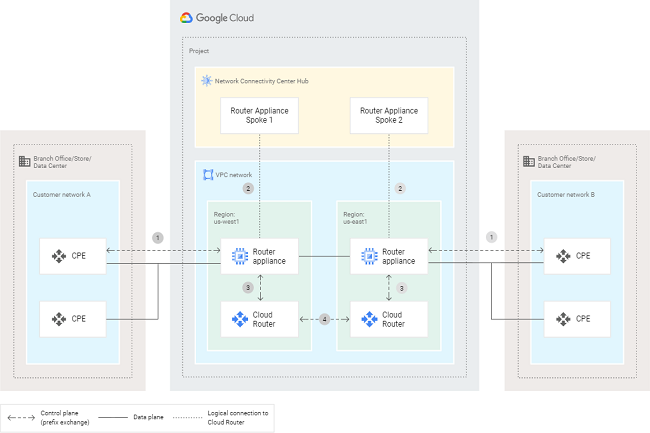Image resolution: width=650 pixels, height=433 pixels.
Task: Click the solid line sample beside 'Data plane'
Action: [x=112, y=417]
